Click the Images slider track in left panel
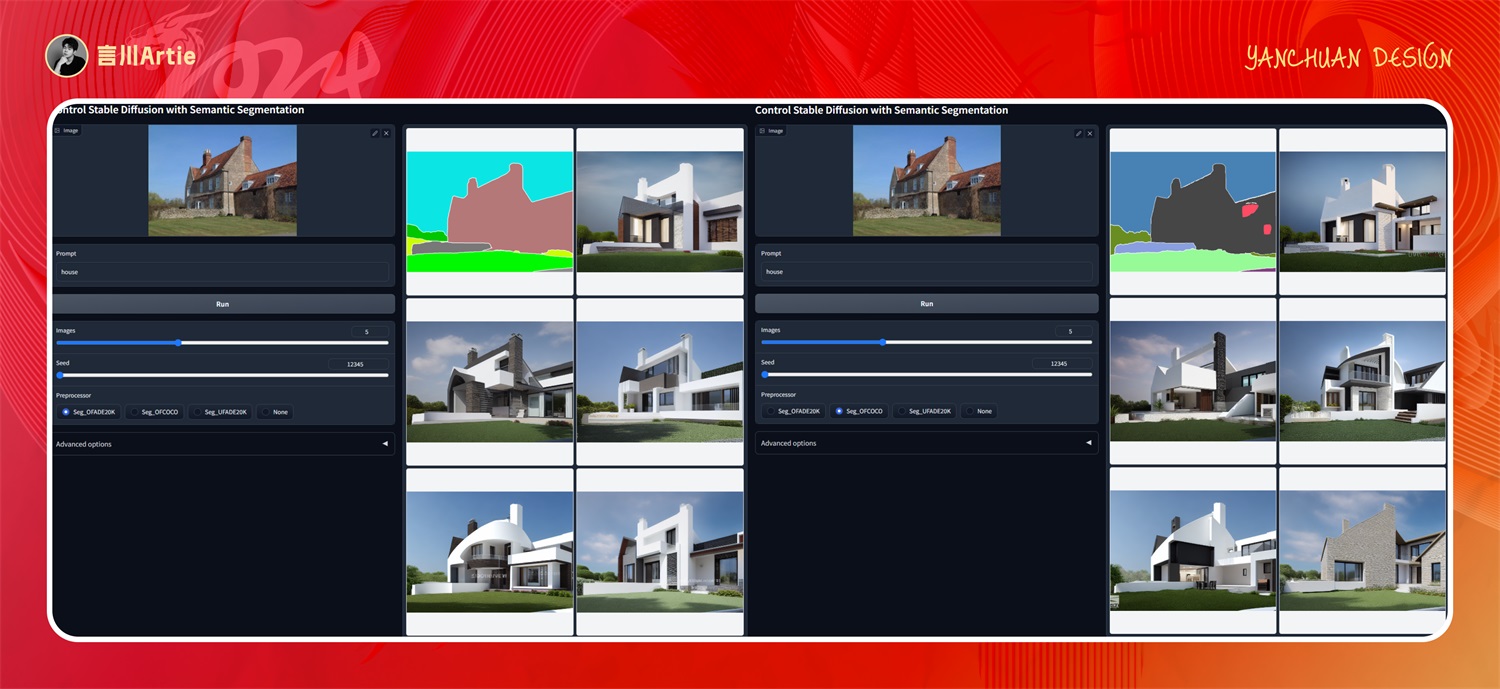 [x=223, y=343]
